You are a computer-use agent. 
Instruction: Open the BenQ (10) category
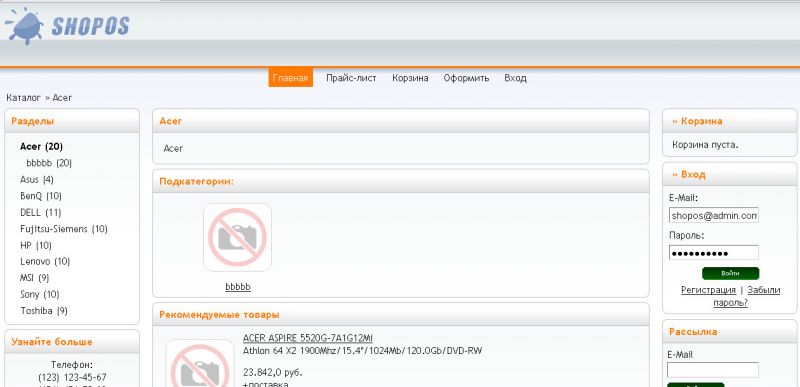(x=41, y=196)
